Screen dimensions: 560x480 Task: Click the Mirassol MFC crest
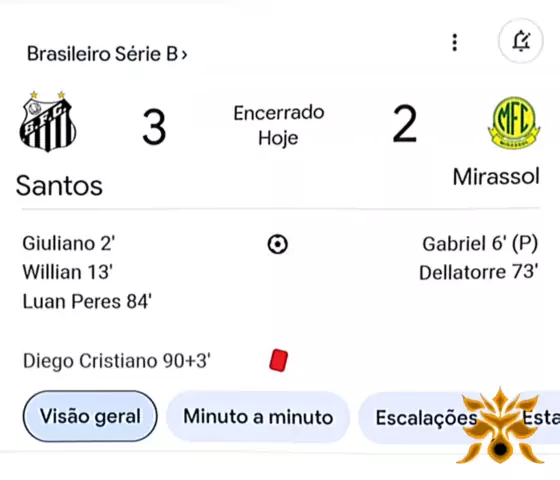tap(514, 122)
